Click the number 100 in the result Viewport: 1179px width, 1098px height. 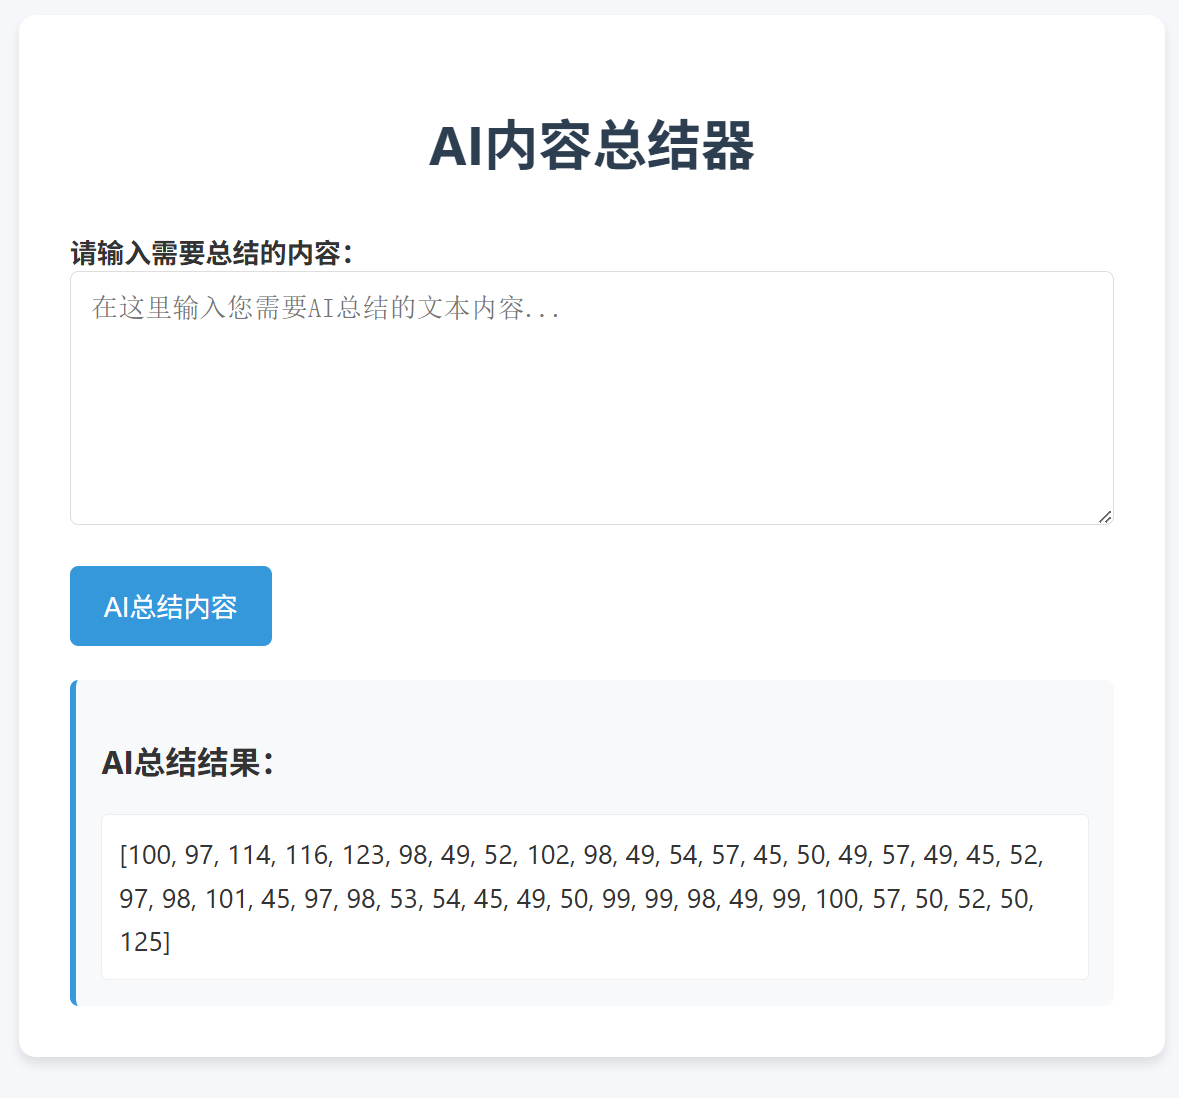point(150,855)
